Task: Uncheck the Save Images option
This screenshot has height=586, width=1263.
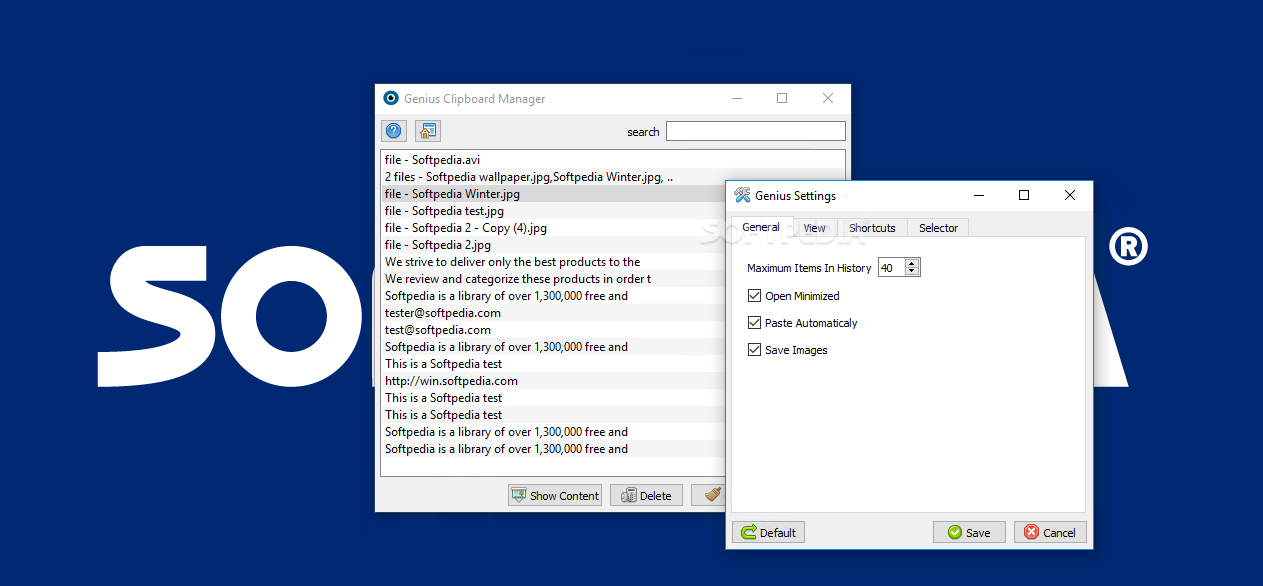Action: [x=754, y=350]
